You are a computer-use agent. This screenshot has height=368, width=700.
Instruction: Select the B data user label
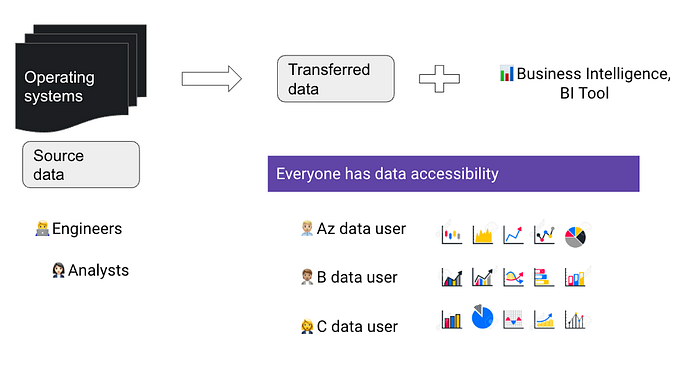click(x=349, y=277)
